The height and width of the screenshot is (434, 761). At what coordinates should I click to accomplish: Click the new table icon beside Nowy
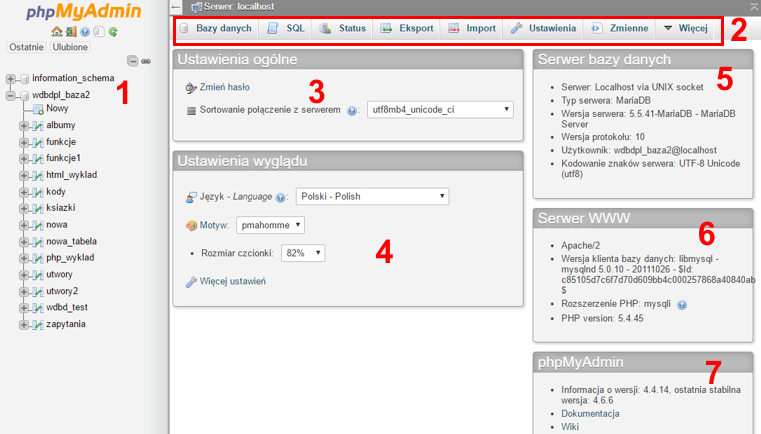pyautogui.click(x=38, y=109)
